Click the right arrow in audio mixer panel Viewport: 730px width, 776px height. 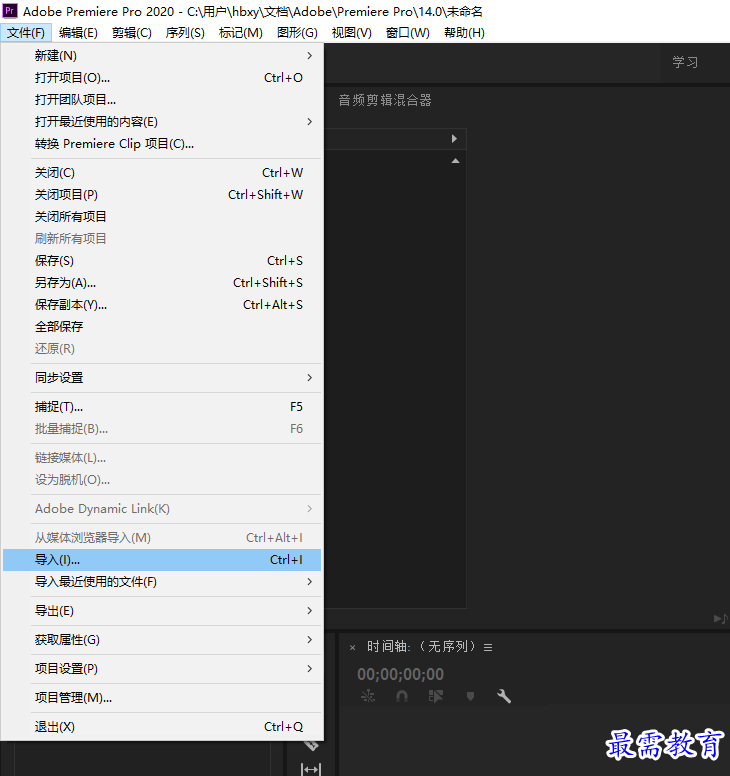(x=454, y=139)
